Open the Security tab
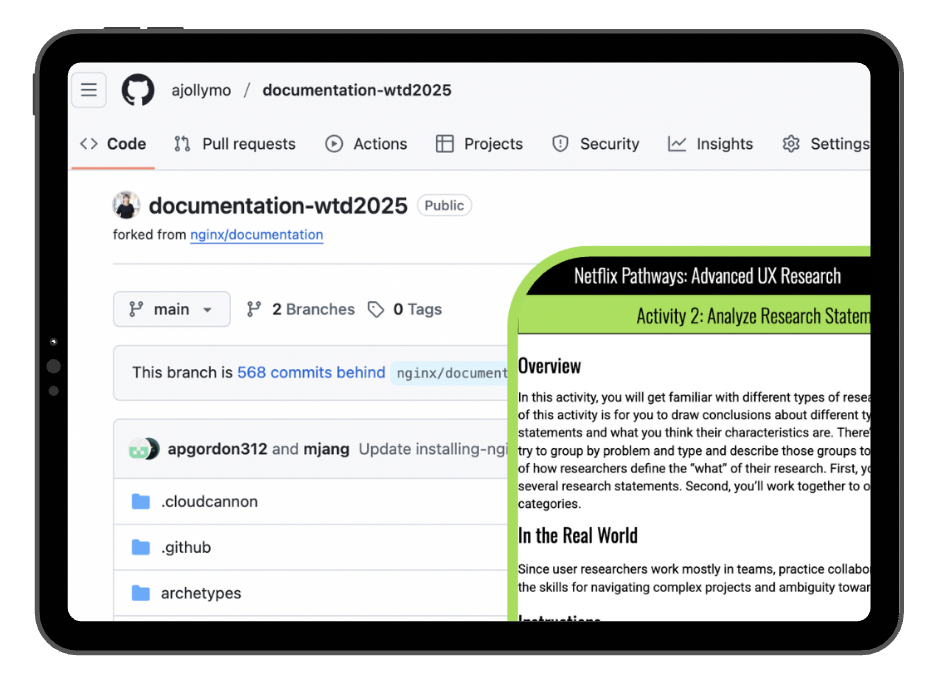This screenshot has height=690, width=932. [x=596, y=144]
